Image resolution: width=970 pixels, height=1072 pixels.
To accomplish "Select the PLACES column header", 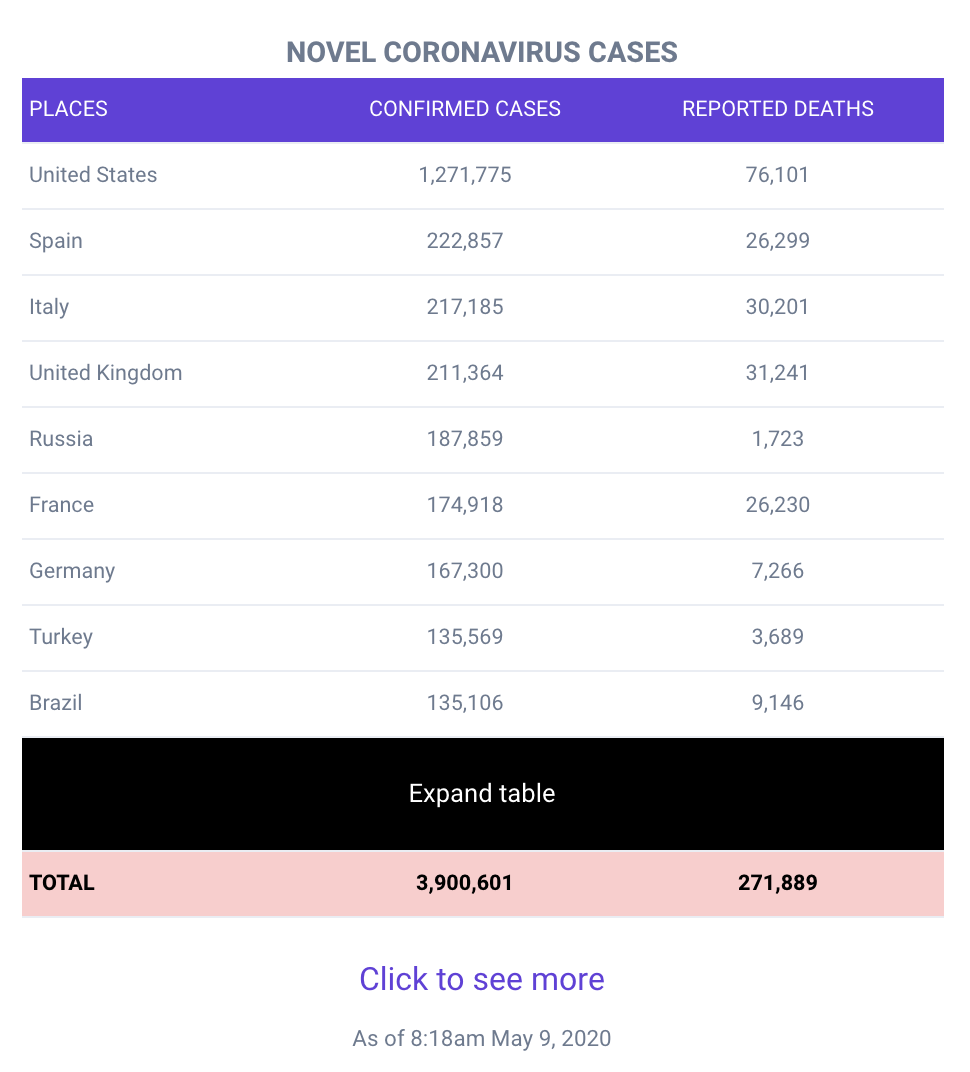I will (x=68, y=109).
